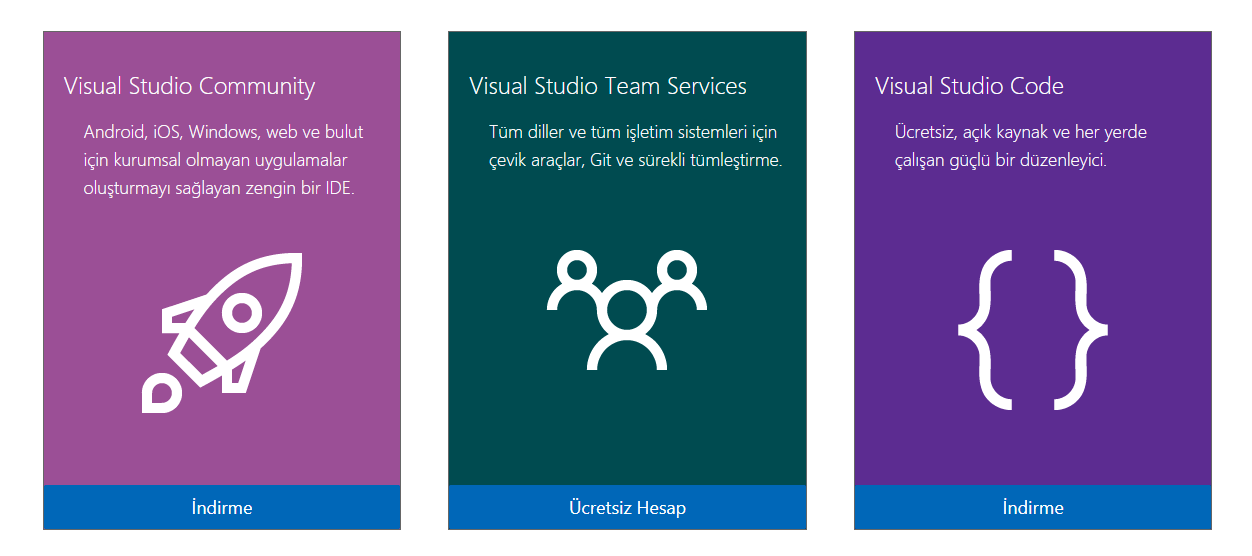Open the Visual Studio Team Services heading

point(608,86)
